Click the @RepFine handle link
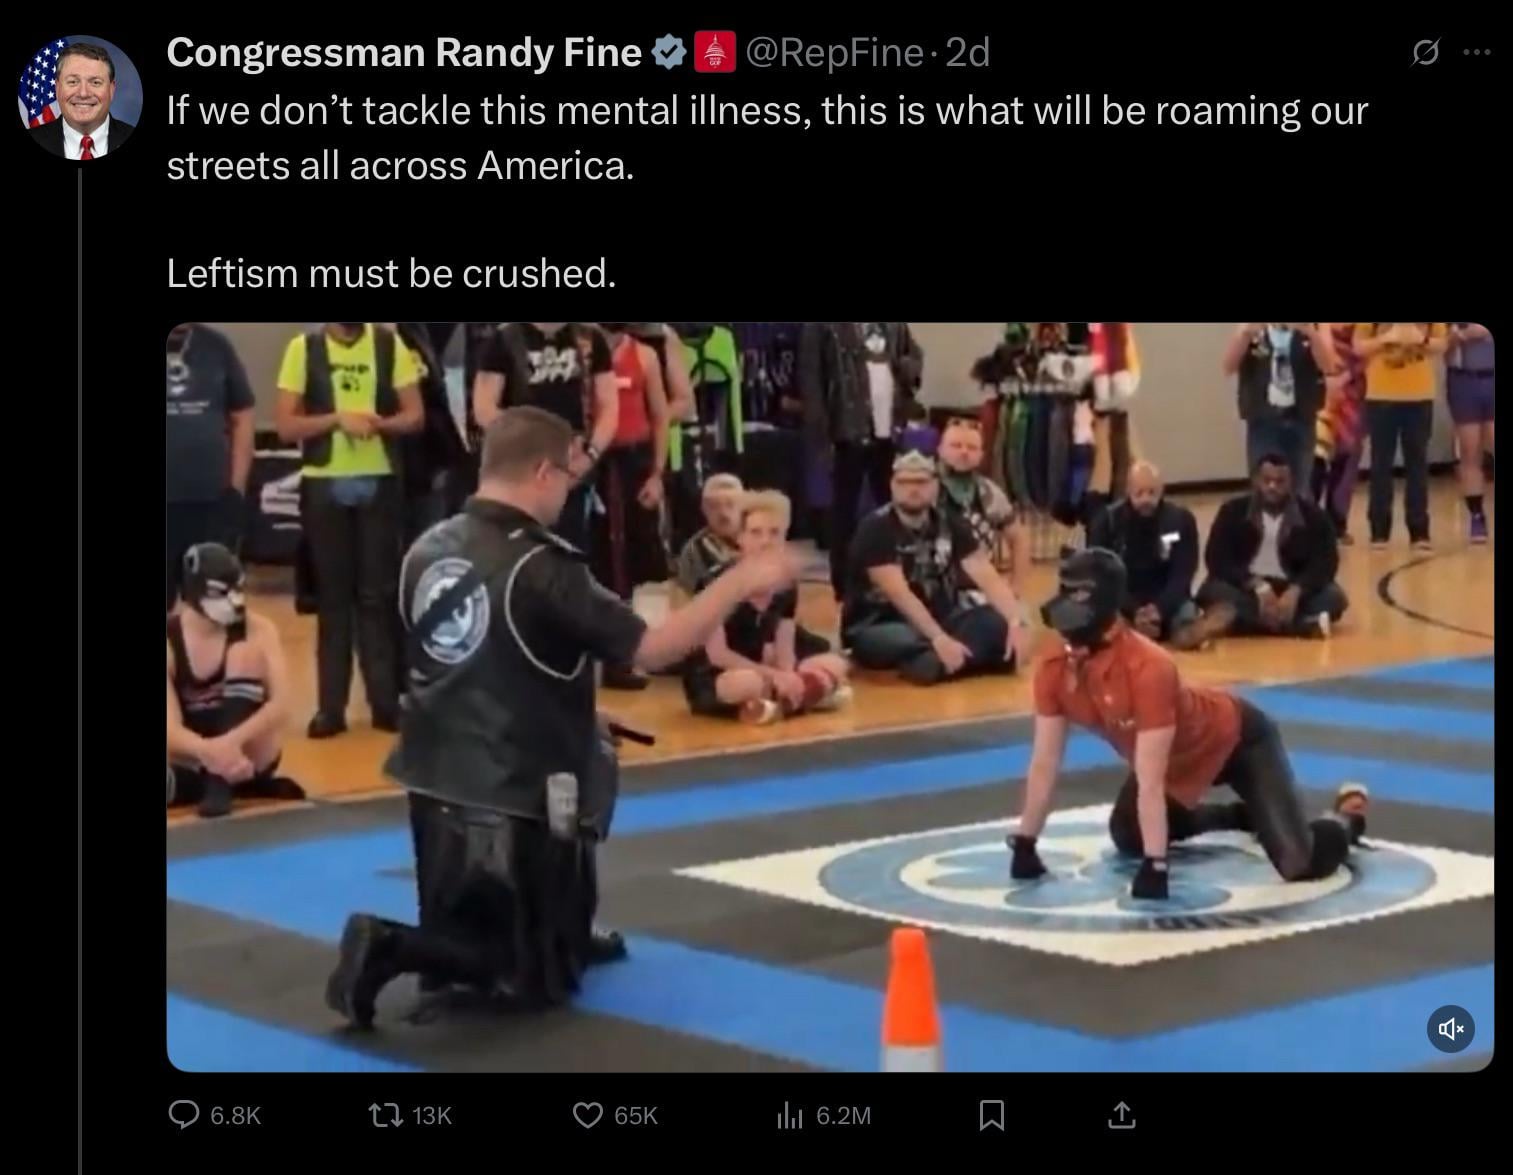Screen dimensions: 1513x1175 click(834, 52)
